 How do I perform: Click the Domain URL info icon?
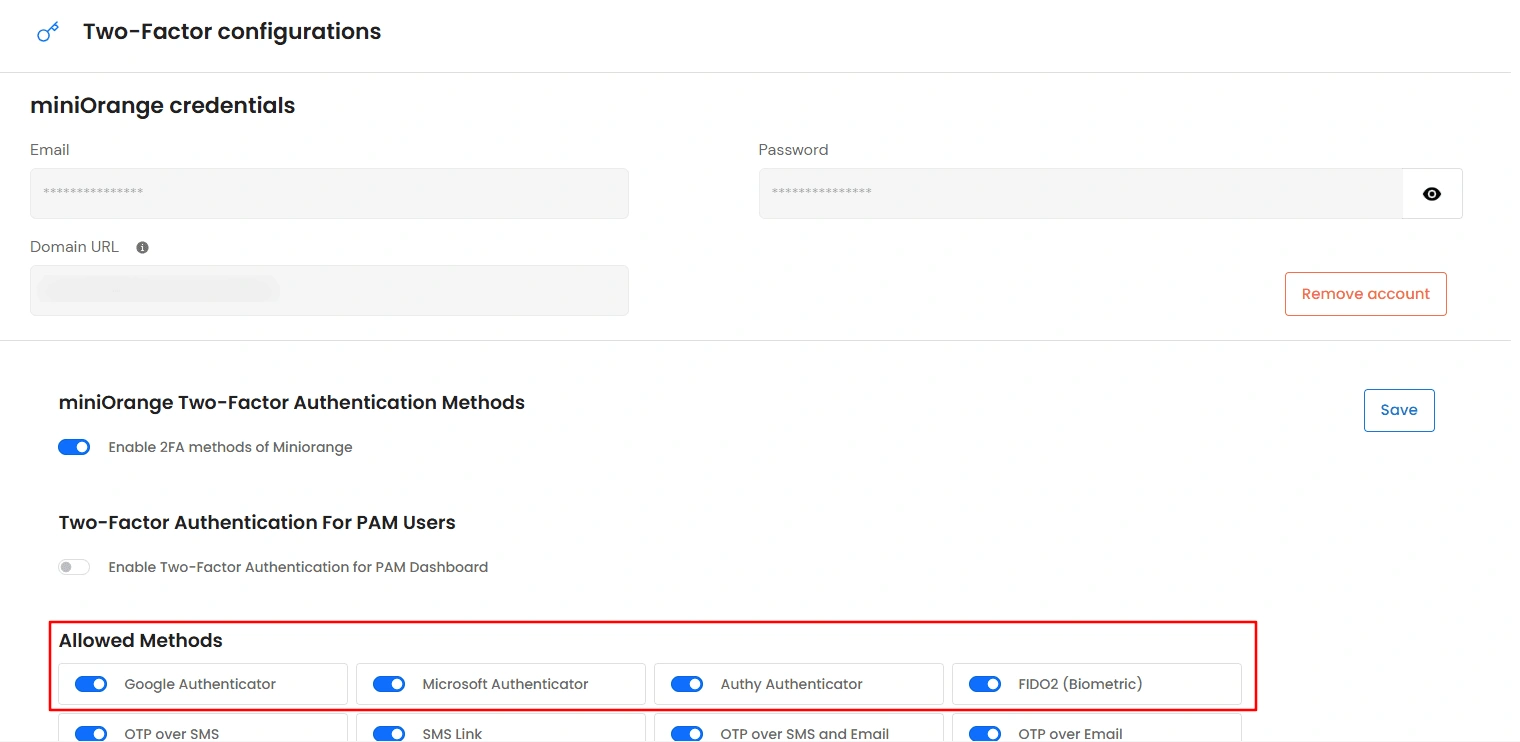click(x=142, y=247)
